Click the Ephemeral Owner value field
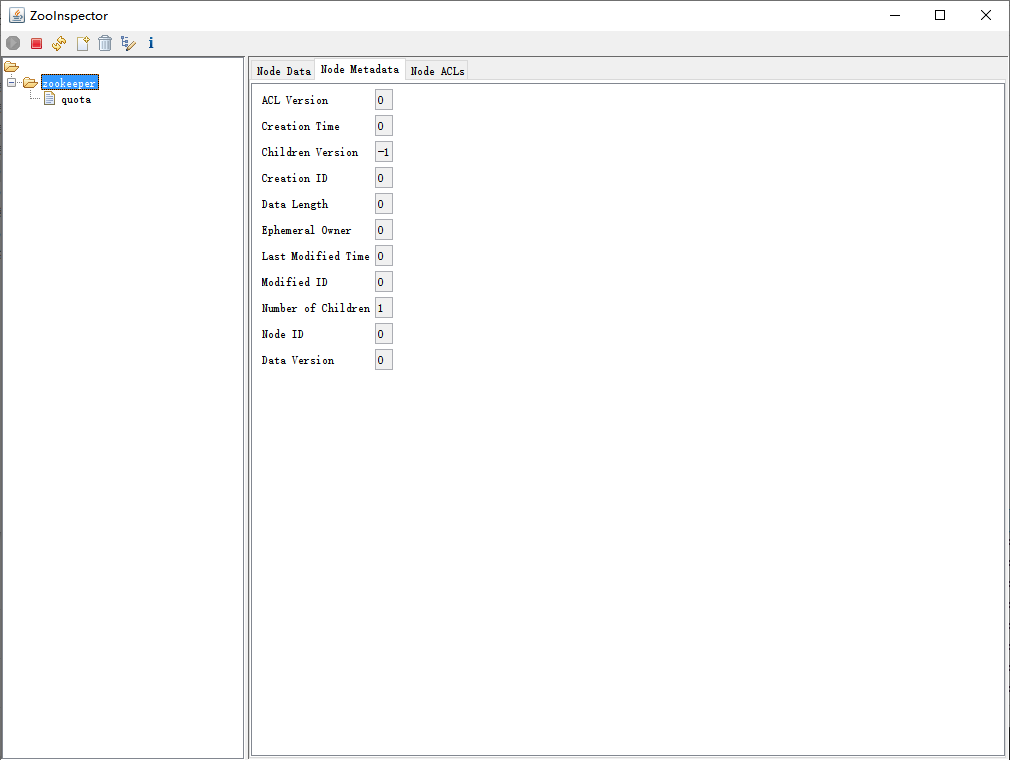1010x760 pixels. 384,230
